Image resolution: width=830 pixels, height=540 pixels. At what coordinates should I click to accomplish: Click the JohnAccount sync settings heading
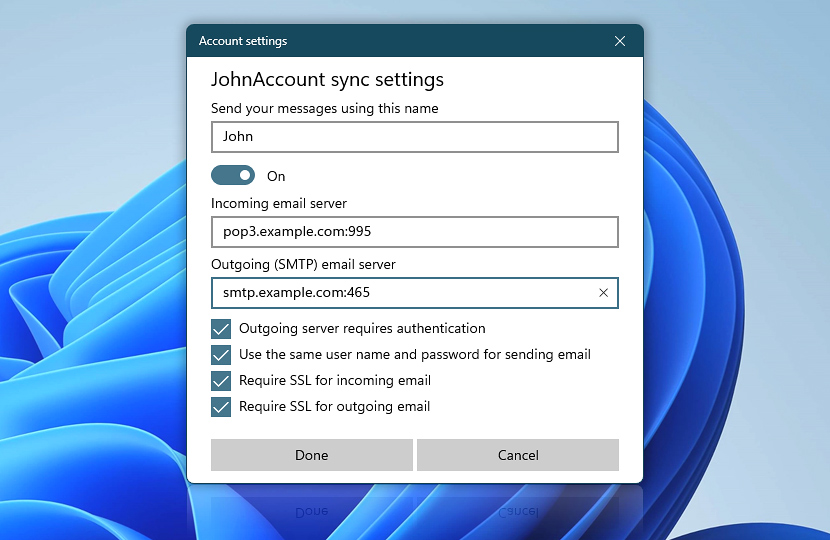click(x=327, y=79)
